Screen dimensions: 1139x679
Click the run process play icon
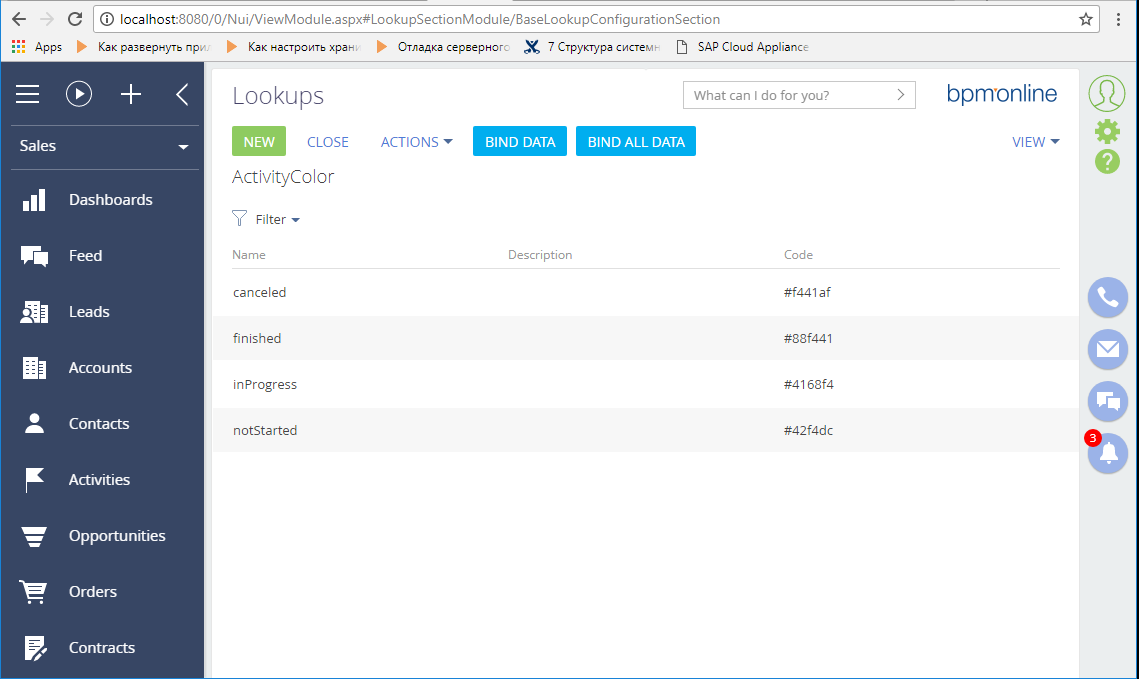(79, 94)
